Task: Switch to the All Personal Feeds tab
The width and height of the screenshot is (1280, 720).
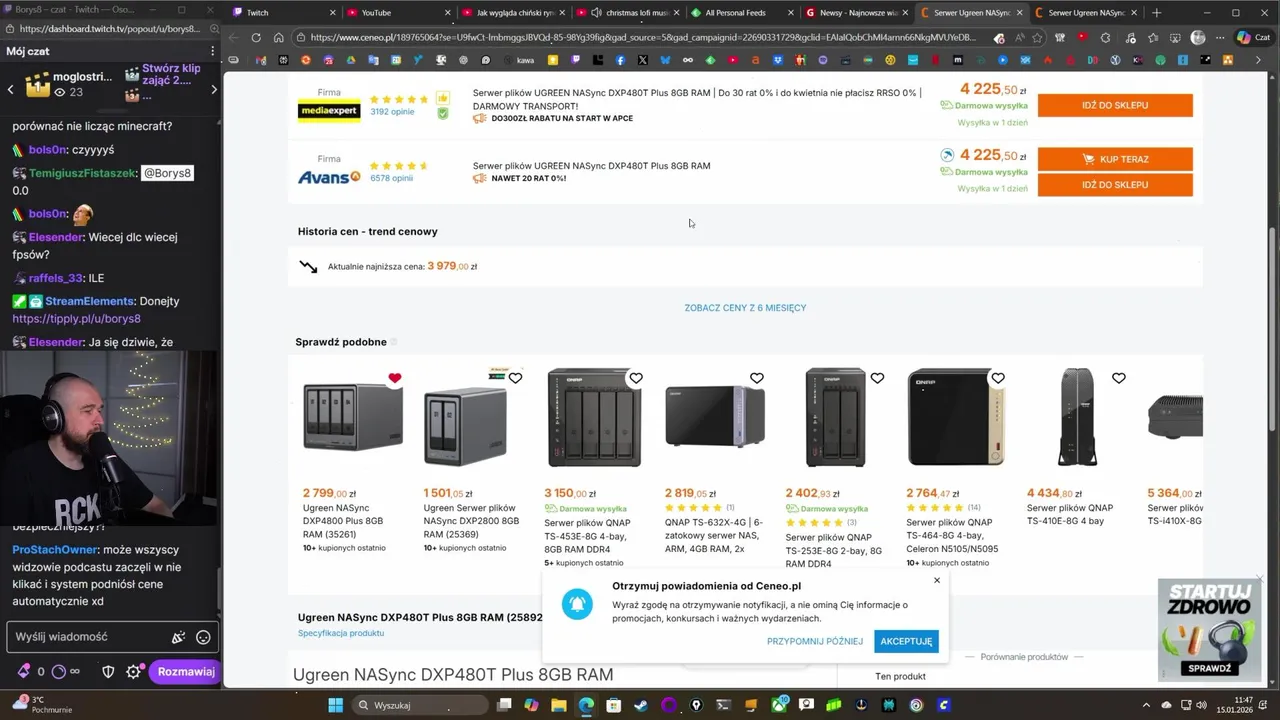Action: click(743, 13)
